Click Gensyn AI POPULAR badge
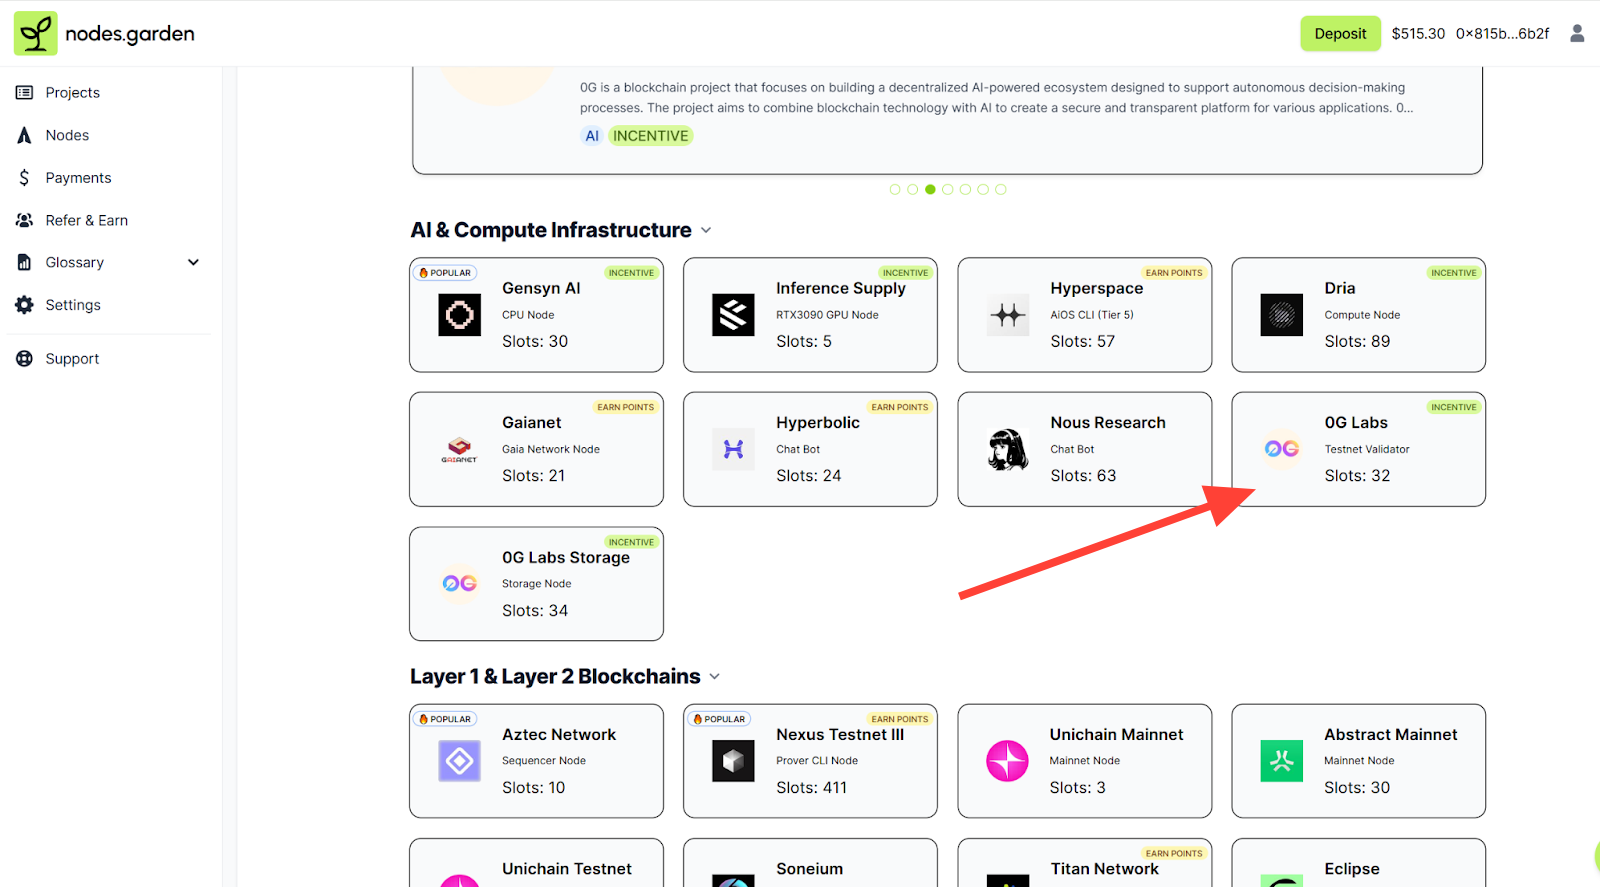1600x887 pixels. click(x=445, y=273)
